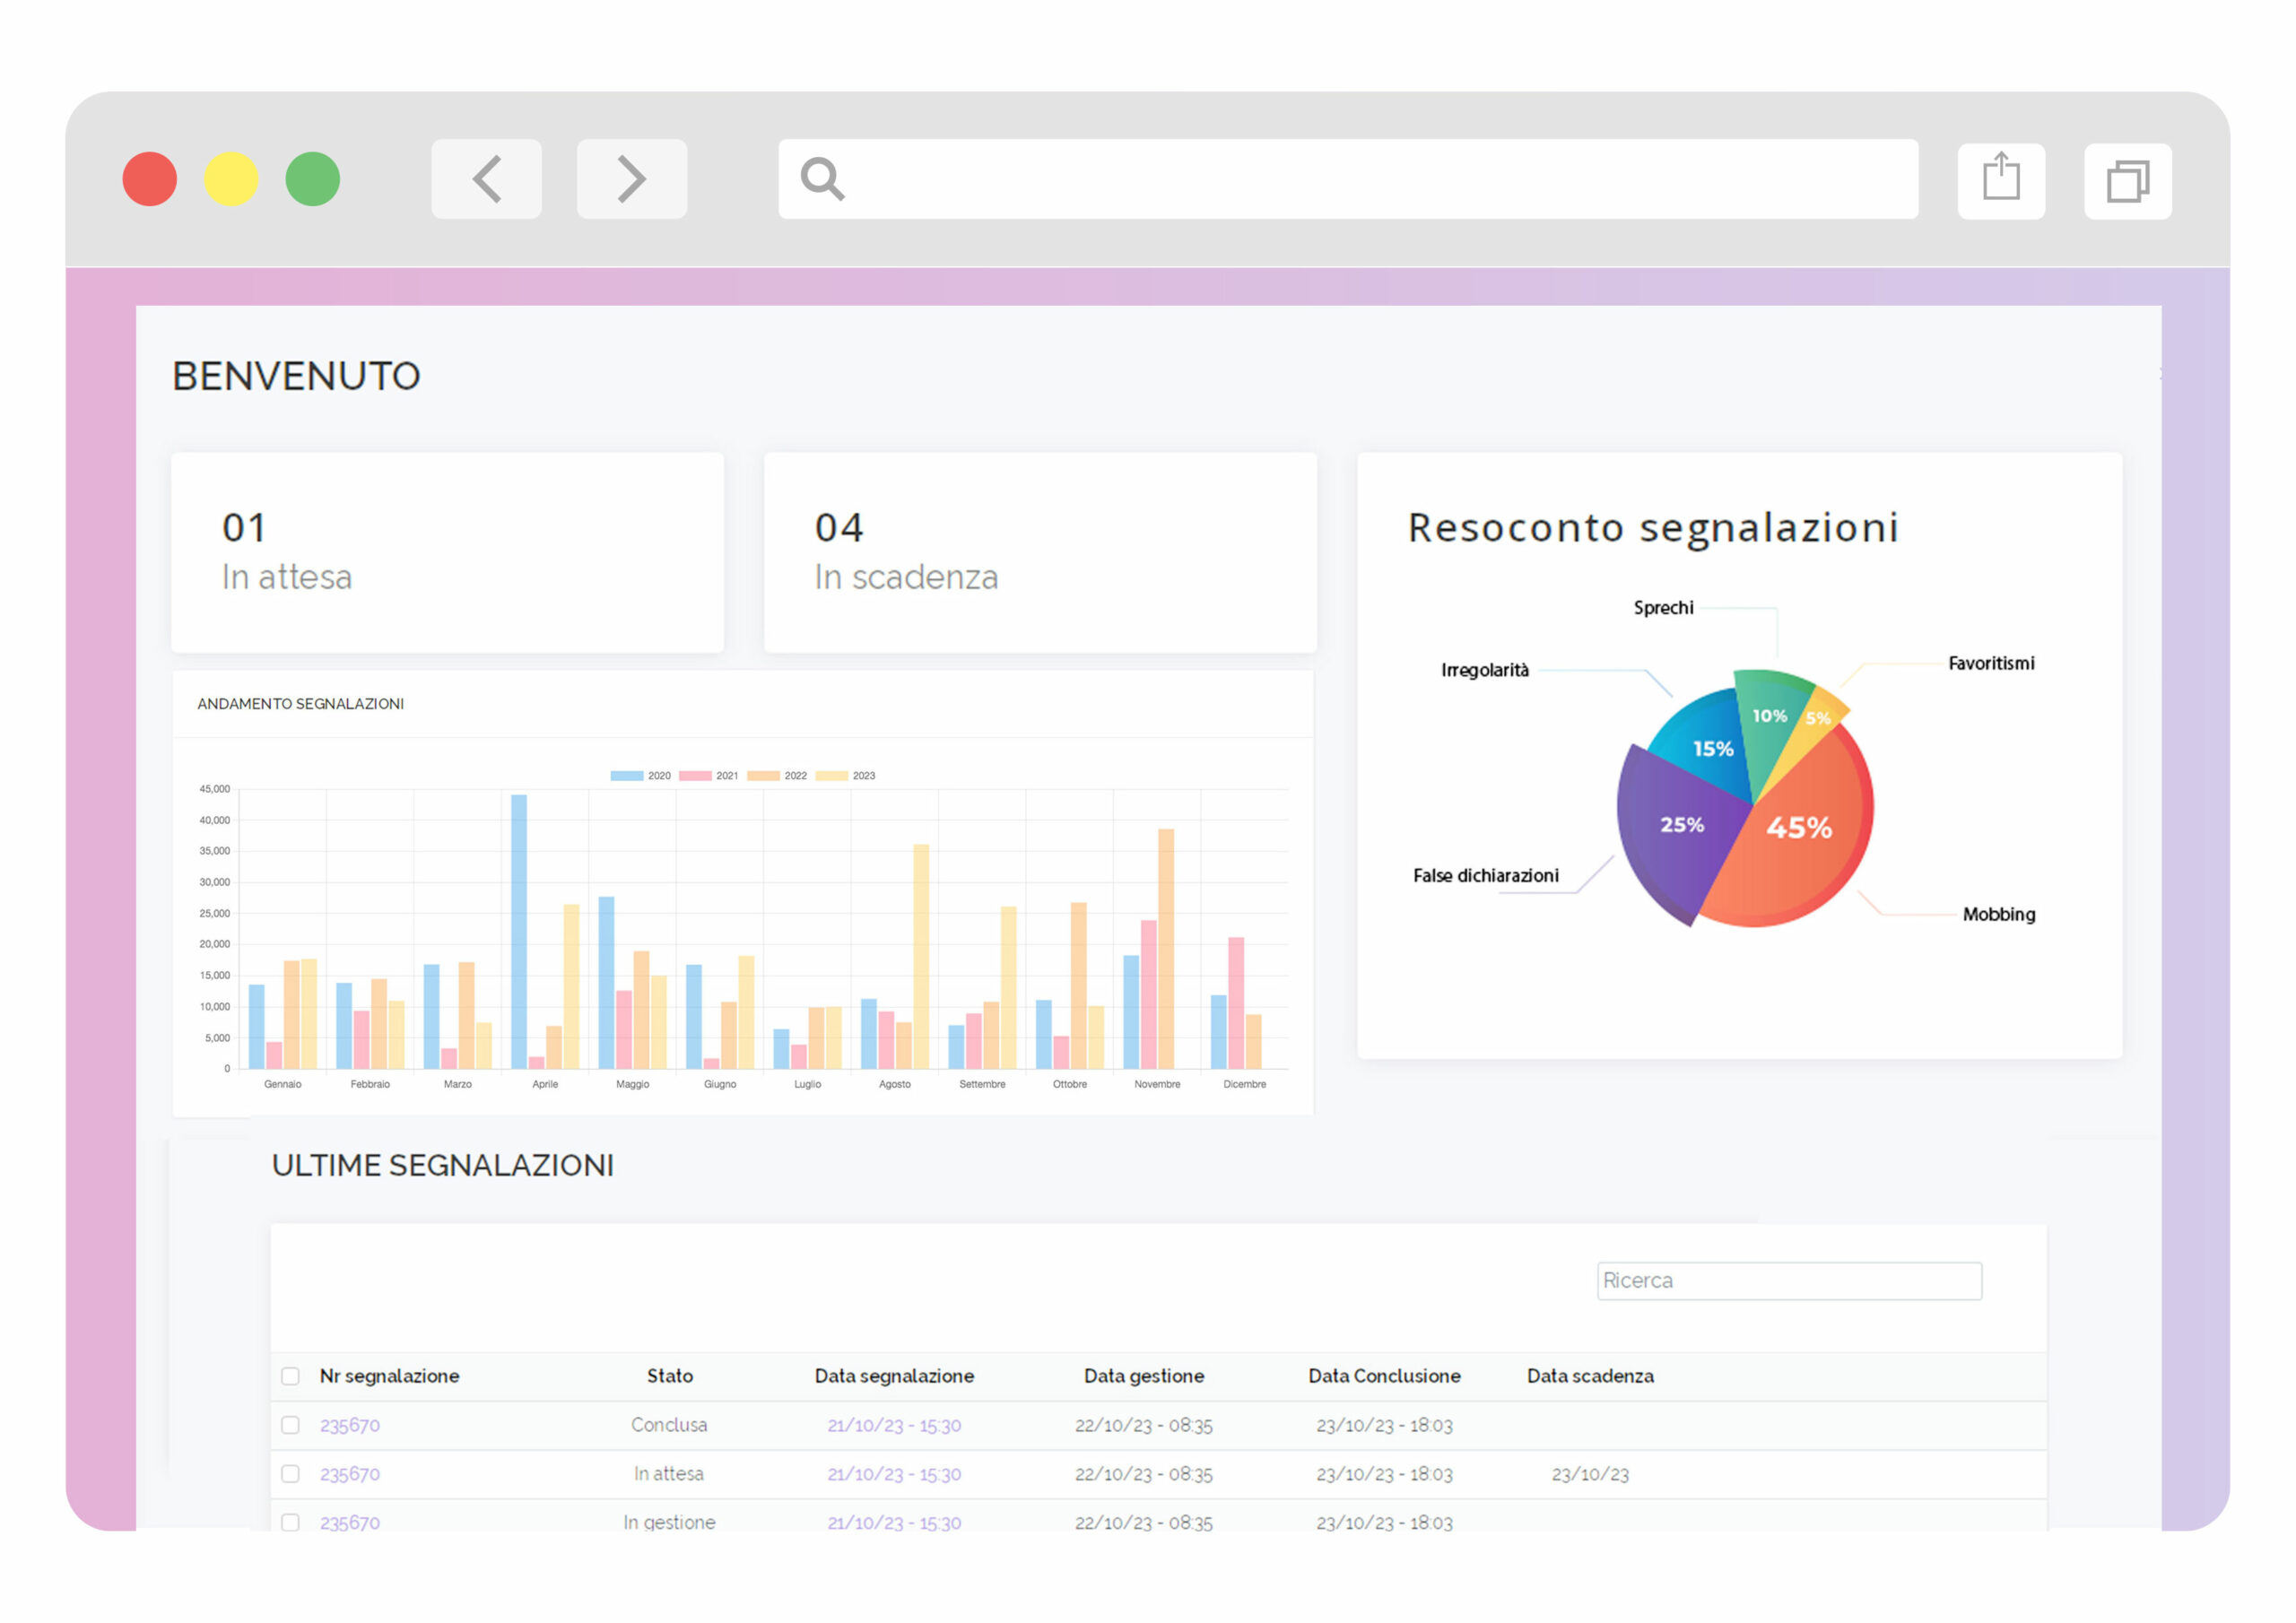
Task: Toggle the 2022 legend swatch in chart
Action: 763,776
